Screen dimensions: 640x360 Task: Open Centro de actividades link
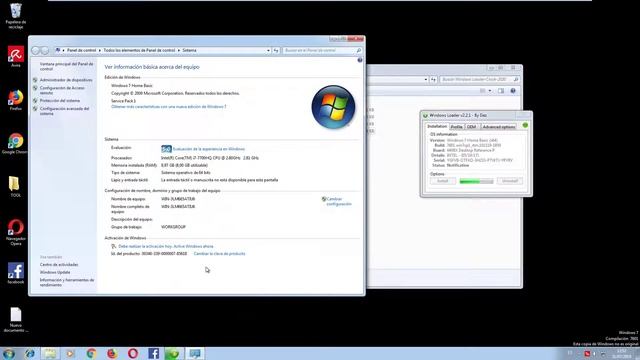tap(59, 264)
